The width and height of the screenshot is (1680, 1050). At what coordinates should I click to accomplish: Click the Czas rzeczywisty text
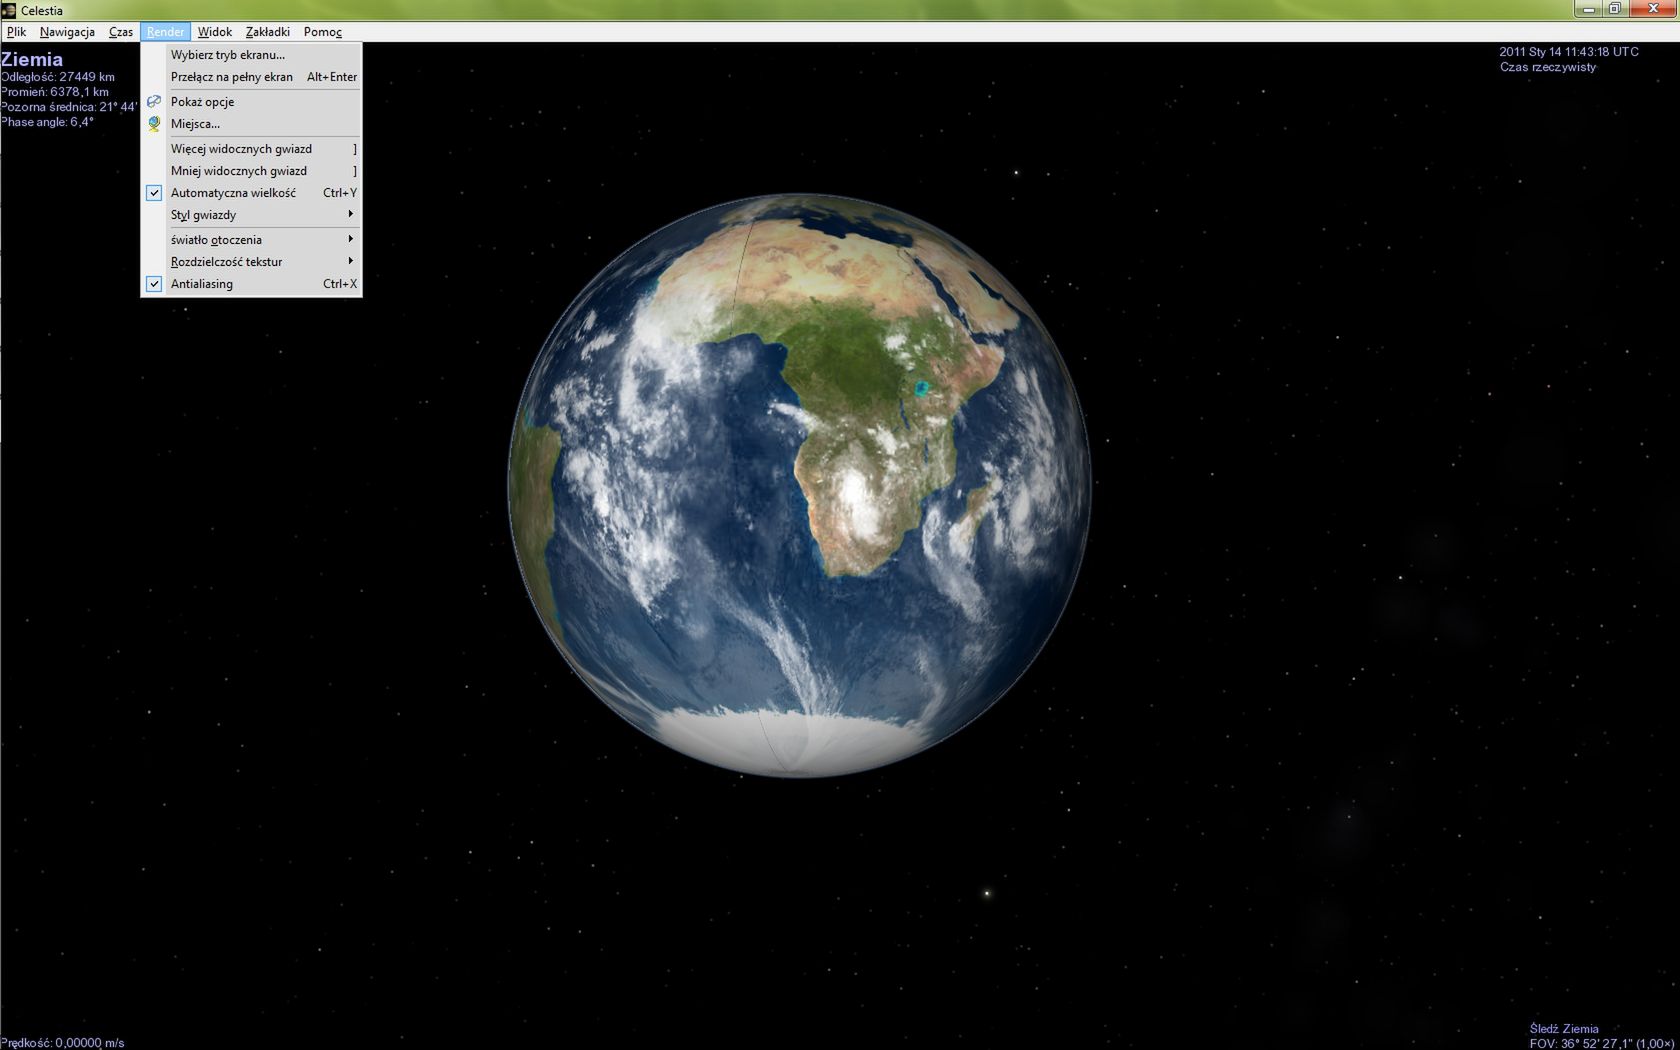(1548, 67)
